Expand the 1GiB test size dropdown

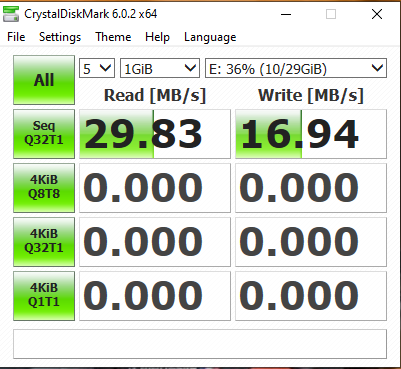pyautogui.click(x=160, y=68)
